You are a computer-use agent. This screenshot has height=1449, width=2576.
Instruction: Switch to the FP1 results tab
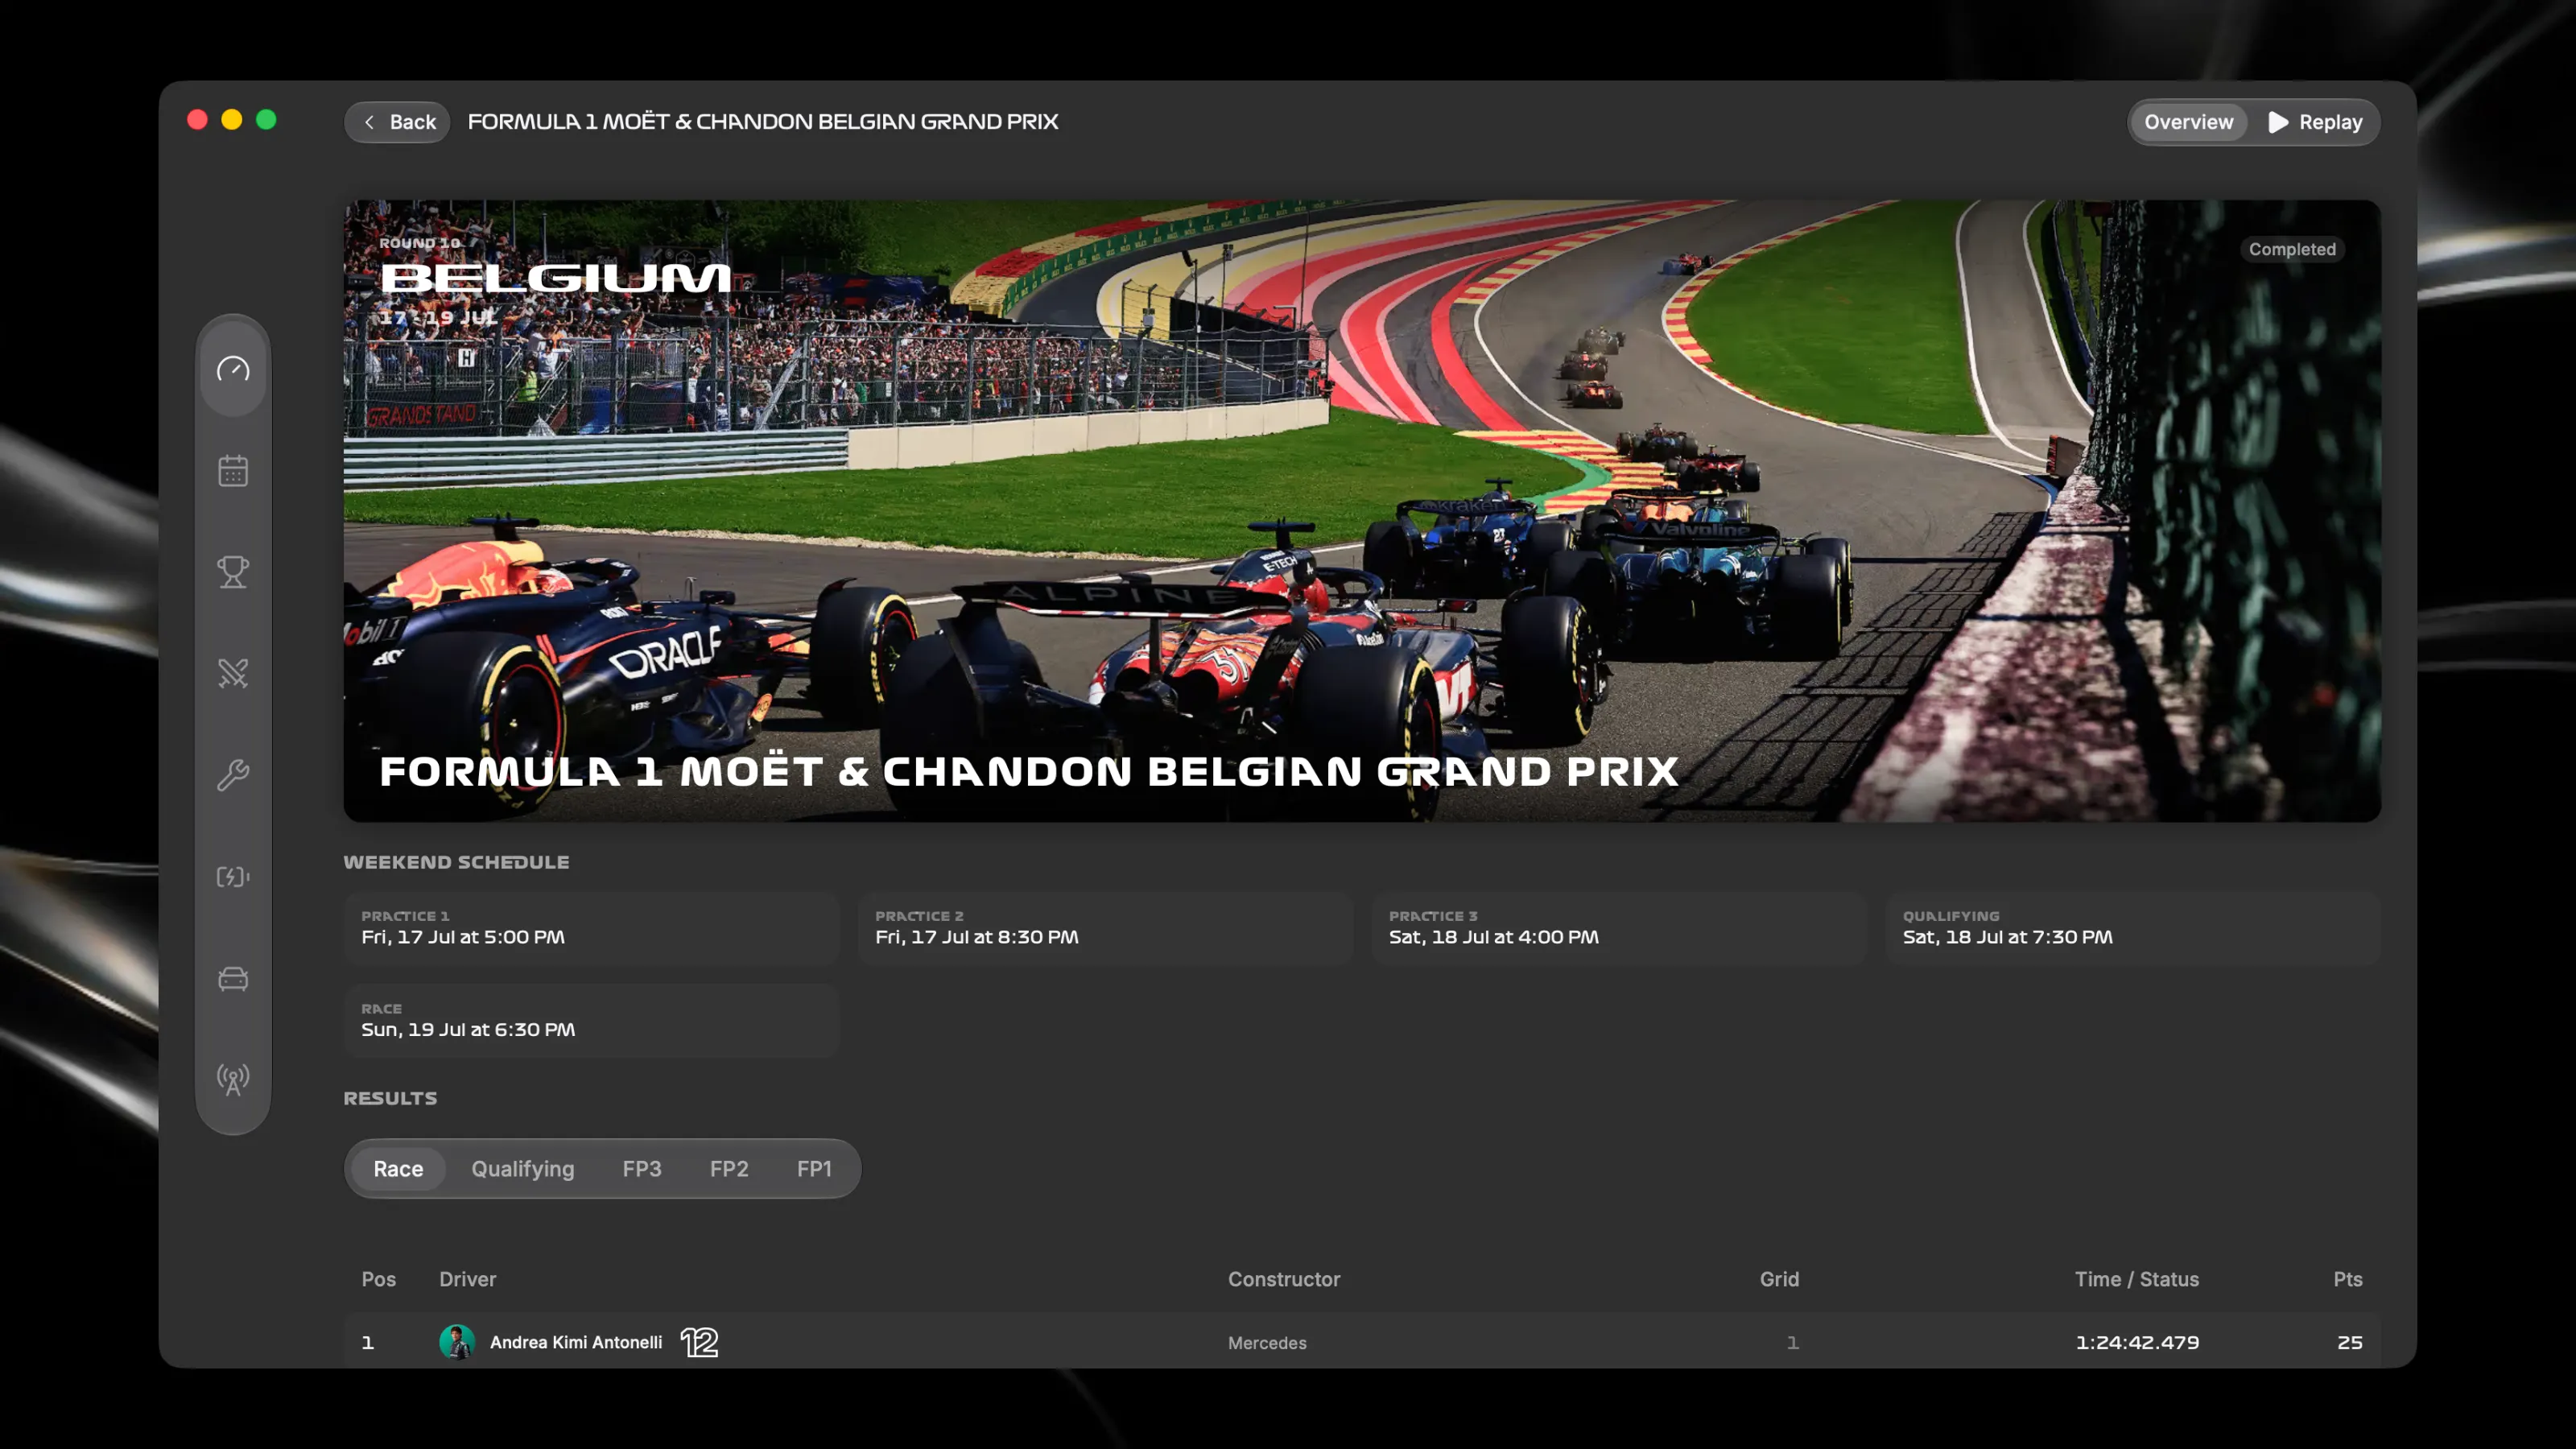[x=814, y=1168]
